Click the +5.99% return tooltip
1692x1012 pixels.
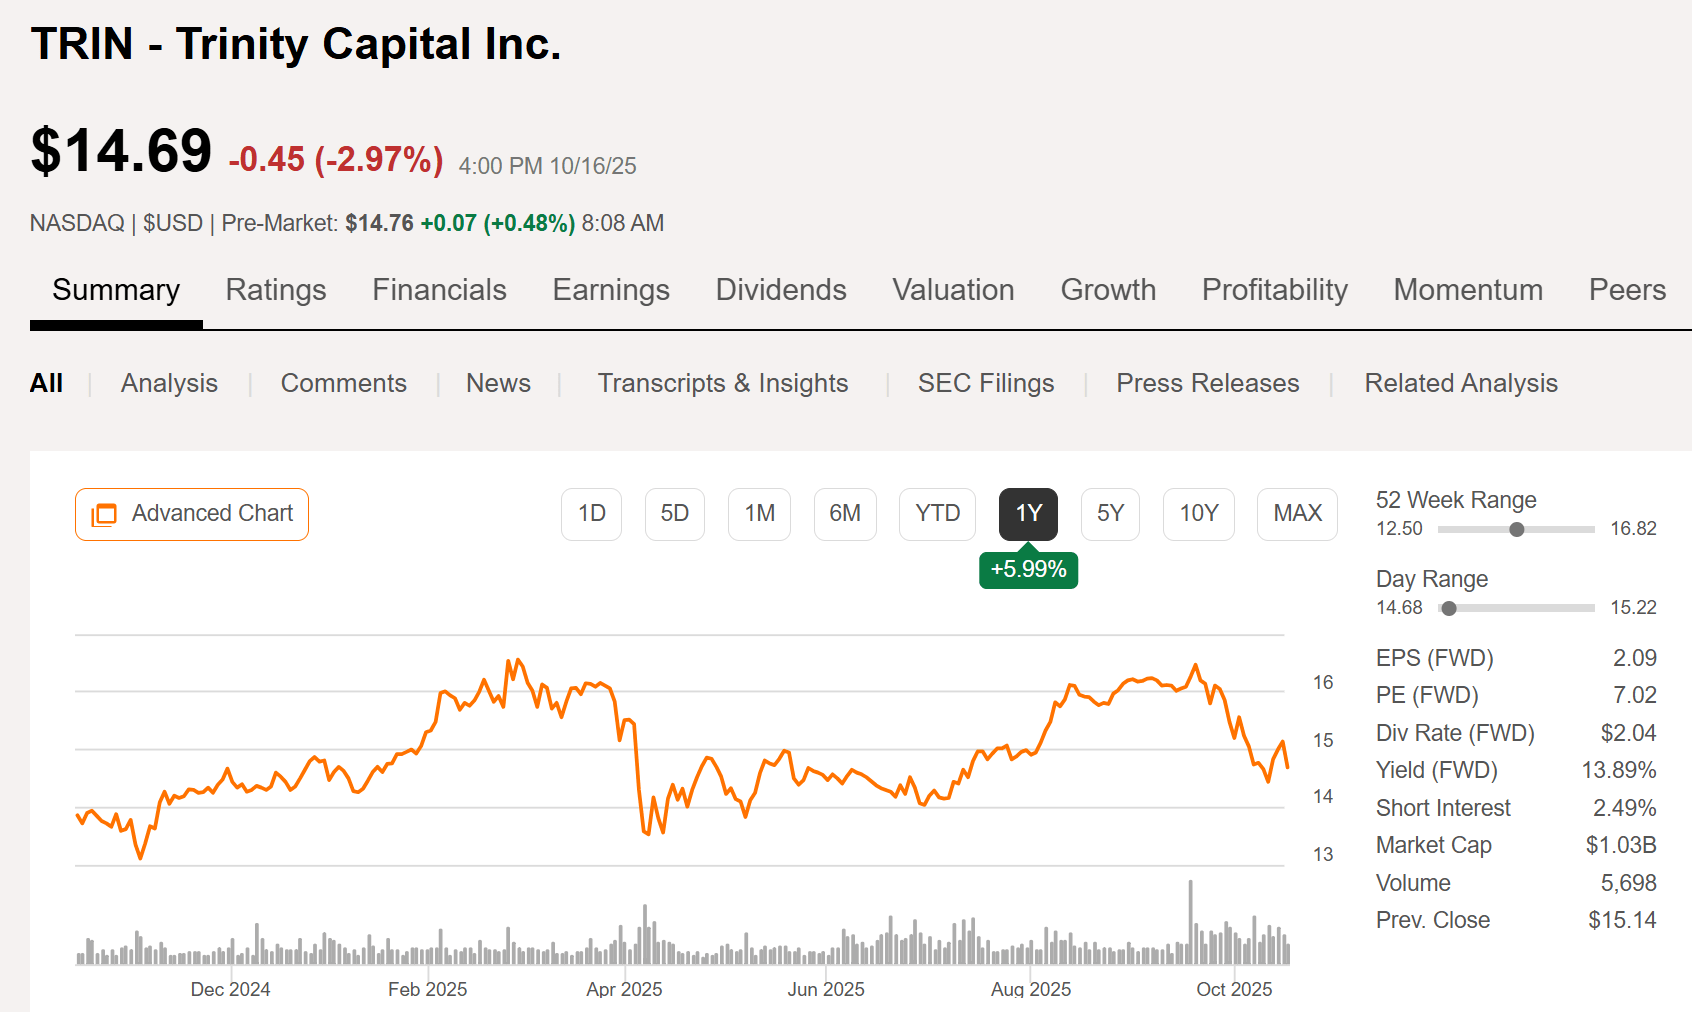[1028, 569]
